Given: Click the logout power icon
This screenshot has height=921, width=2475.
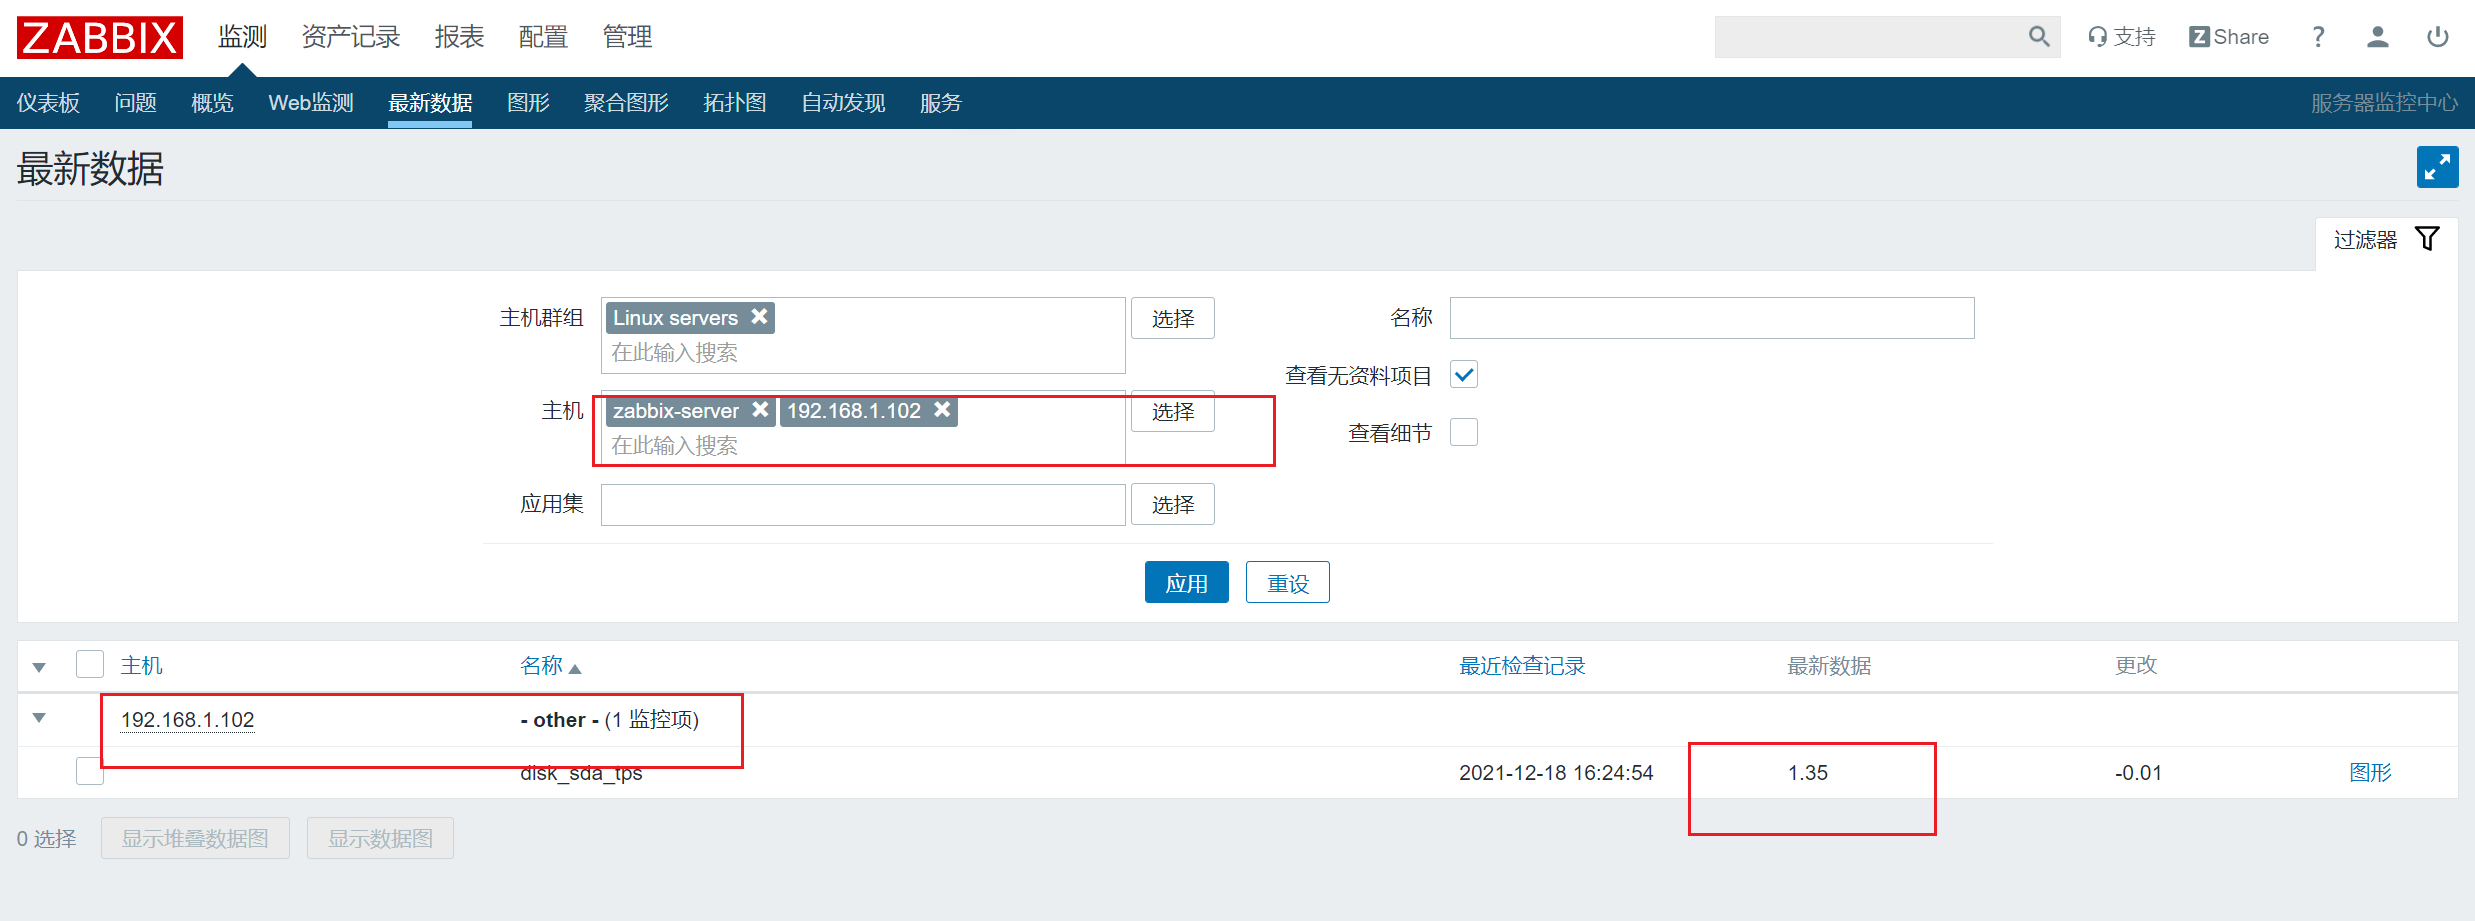Looking at the screenshot, I should click(2438, 37).
